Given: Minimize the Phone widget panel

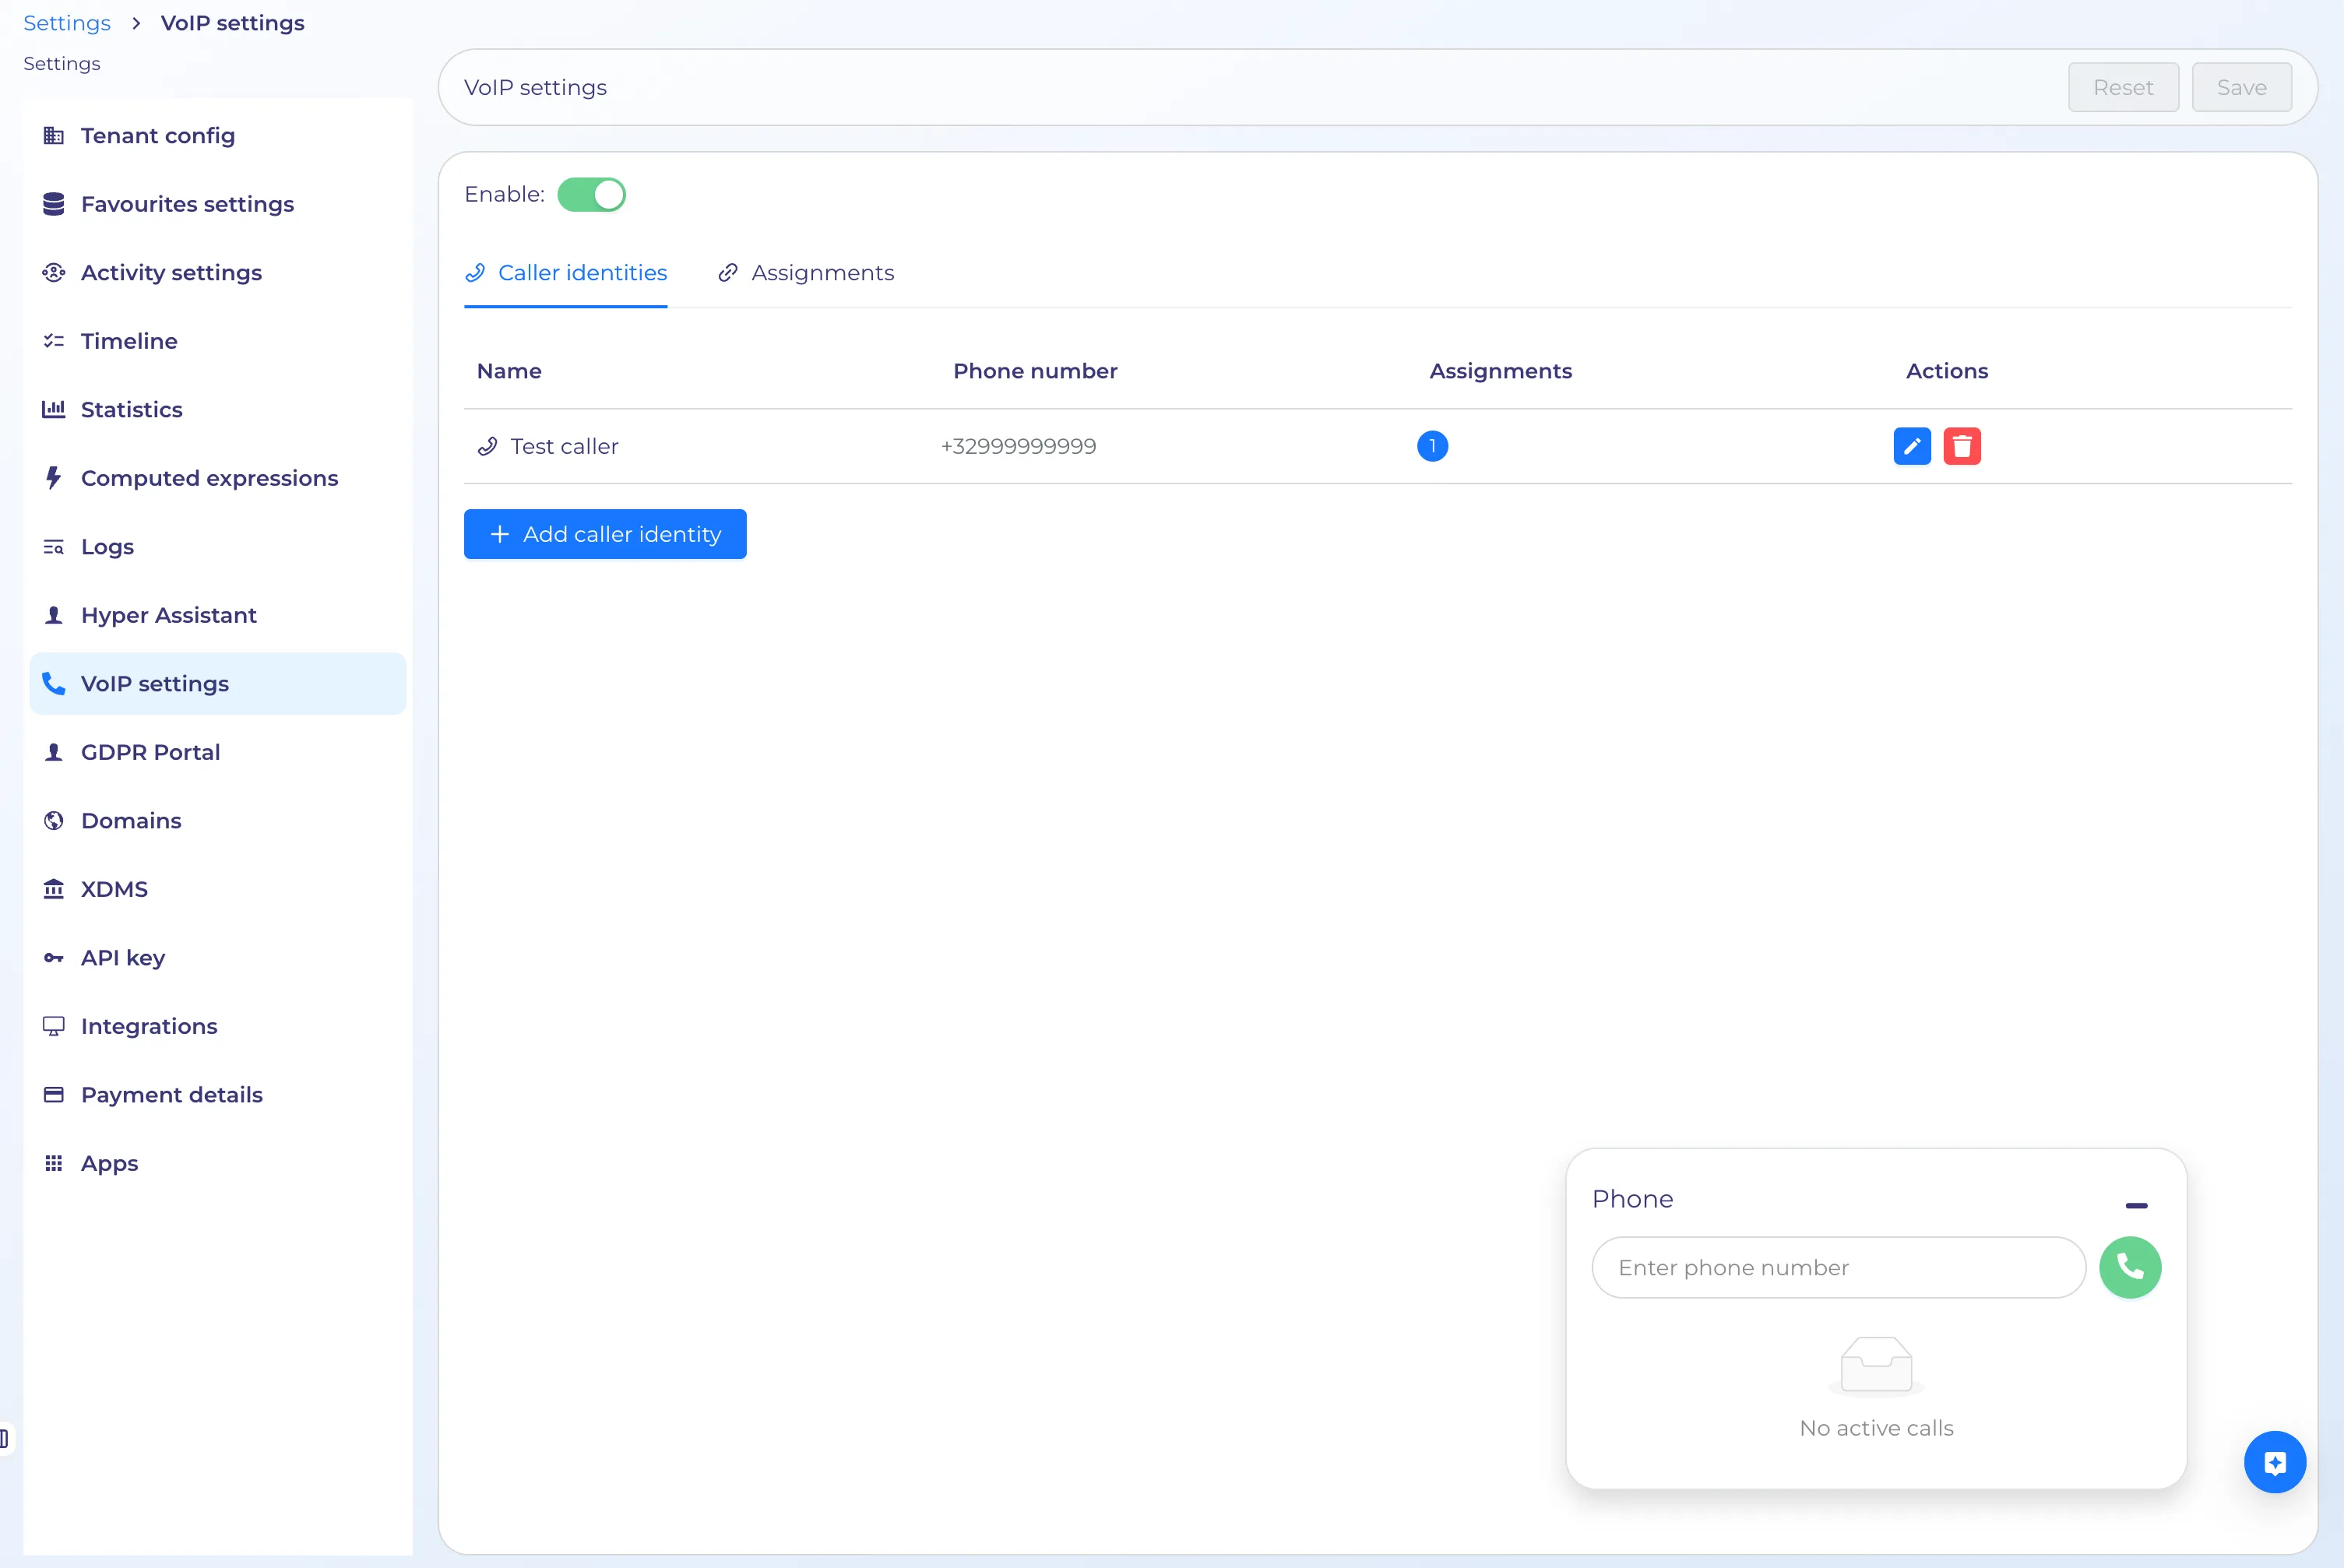Looking at the screenshot, I should coord(2137,1205).
